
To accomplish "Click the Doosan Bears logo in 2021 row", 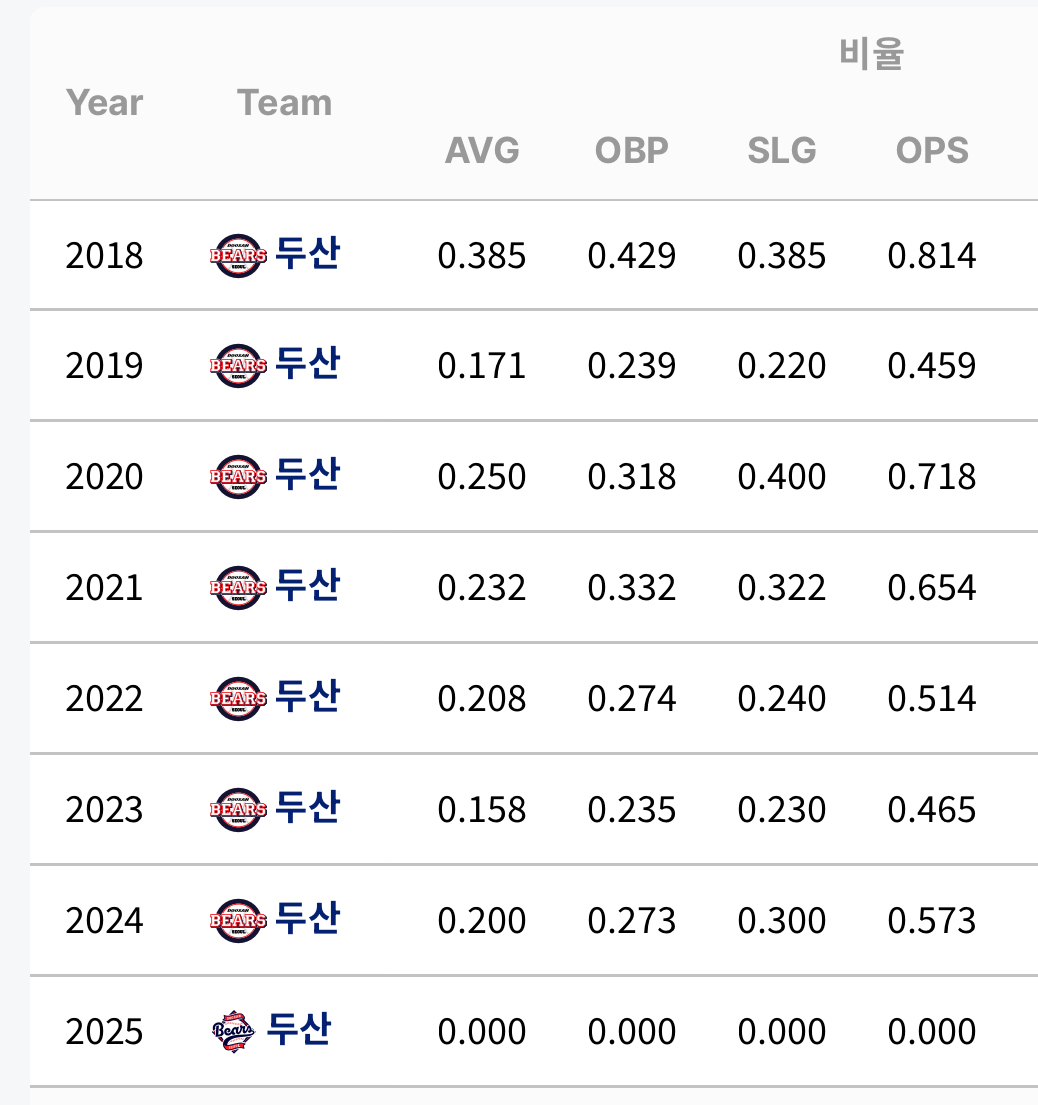I will [239, 588].
